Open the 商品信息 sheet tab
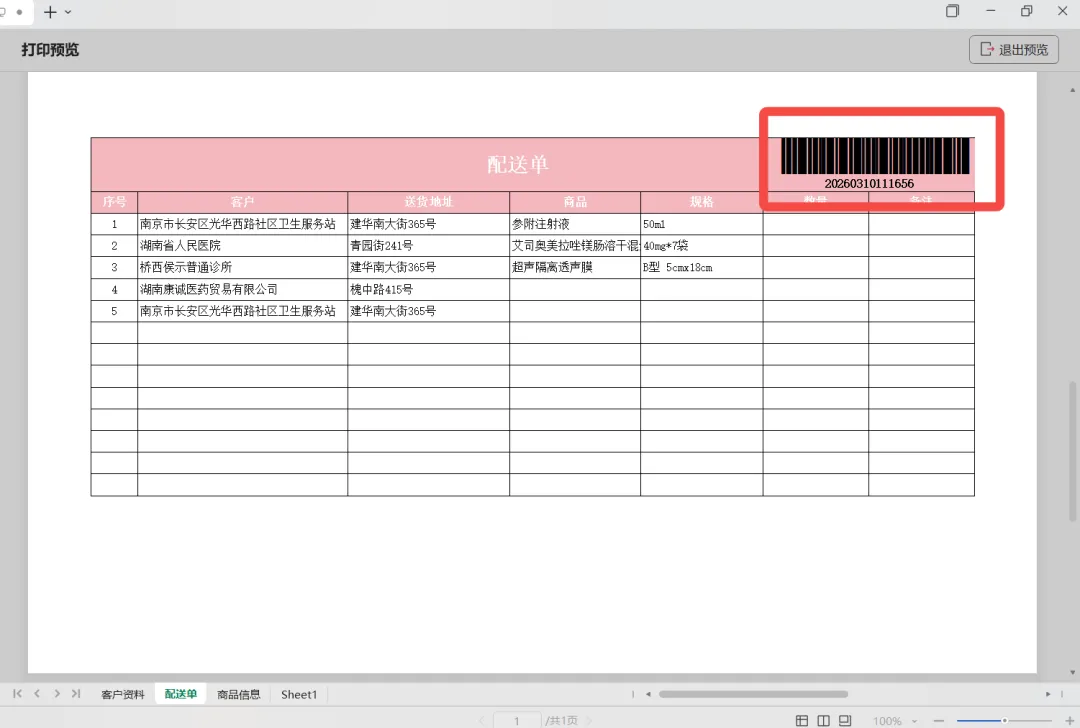 click(238, 694)
